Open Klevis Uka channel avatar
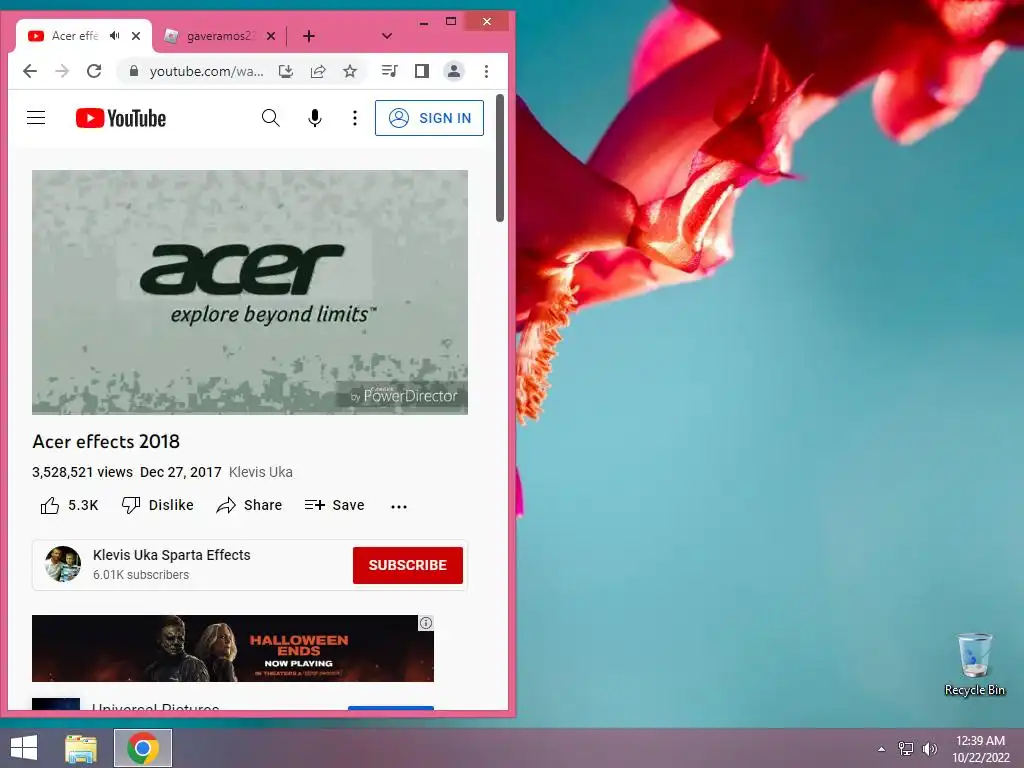The image size is (1024, 768). point(63,564)
